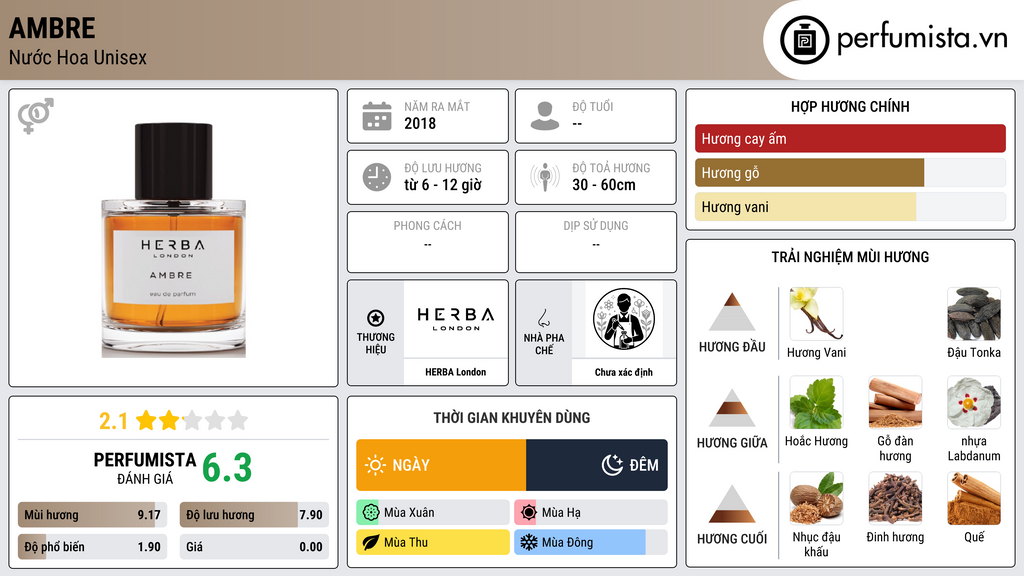Click the Mùa Thu season bar

point(433,542)
